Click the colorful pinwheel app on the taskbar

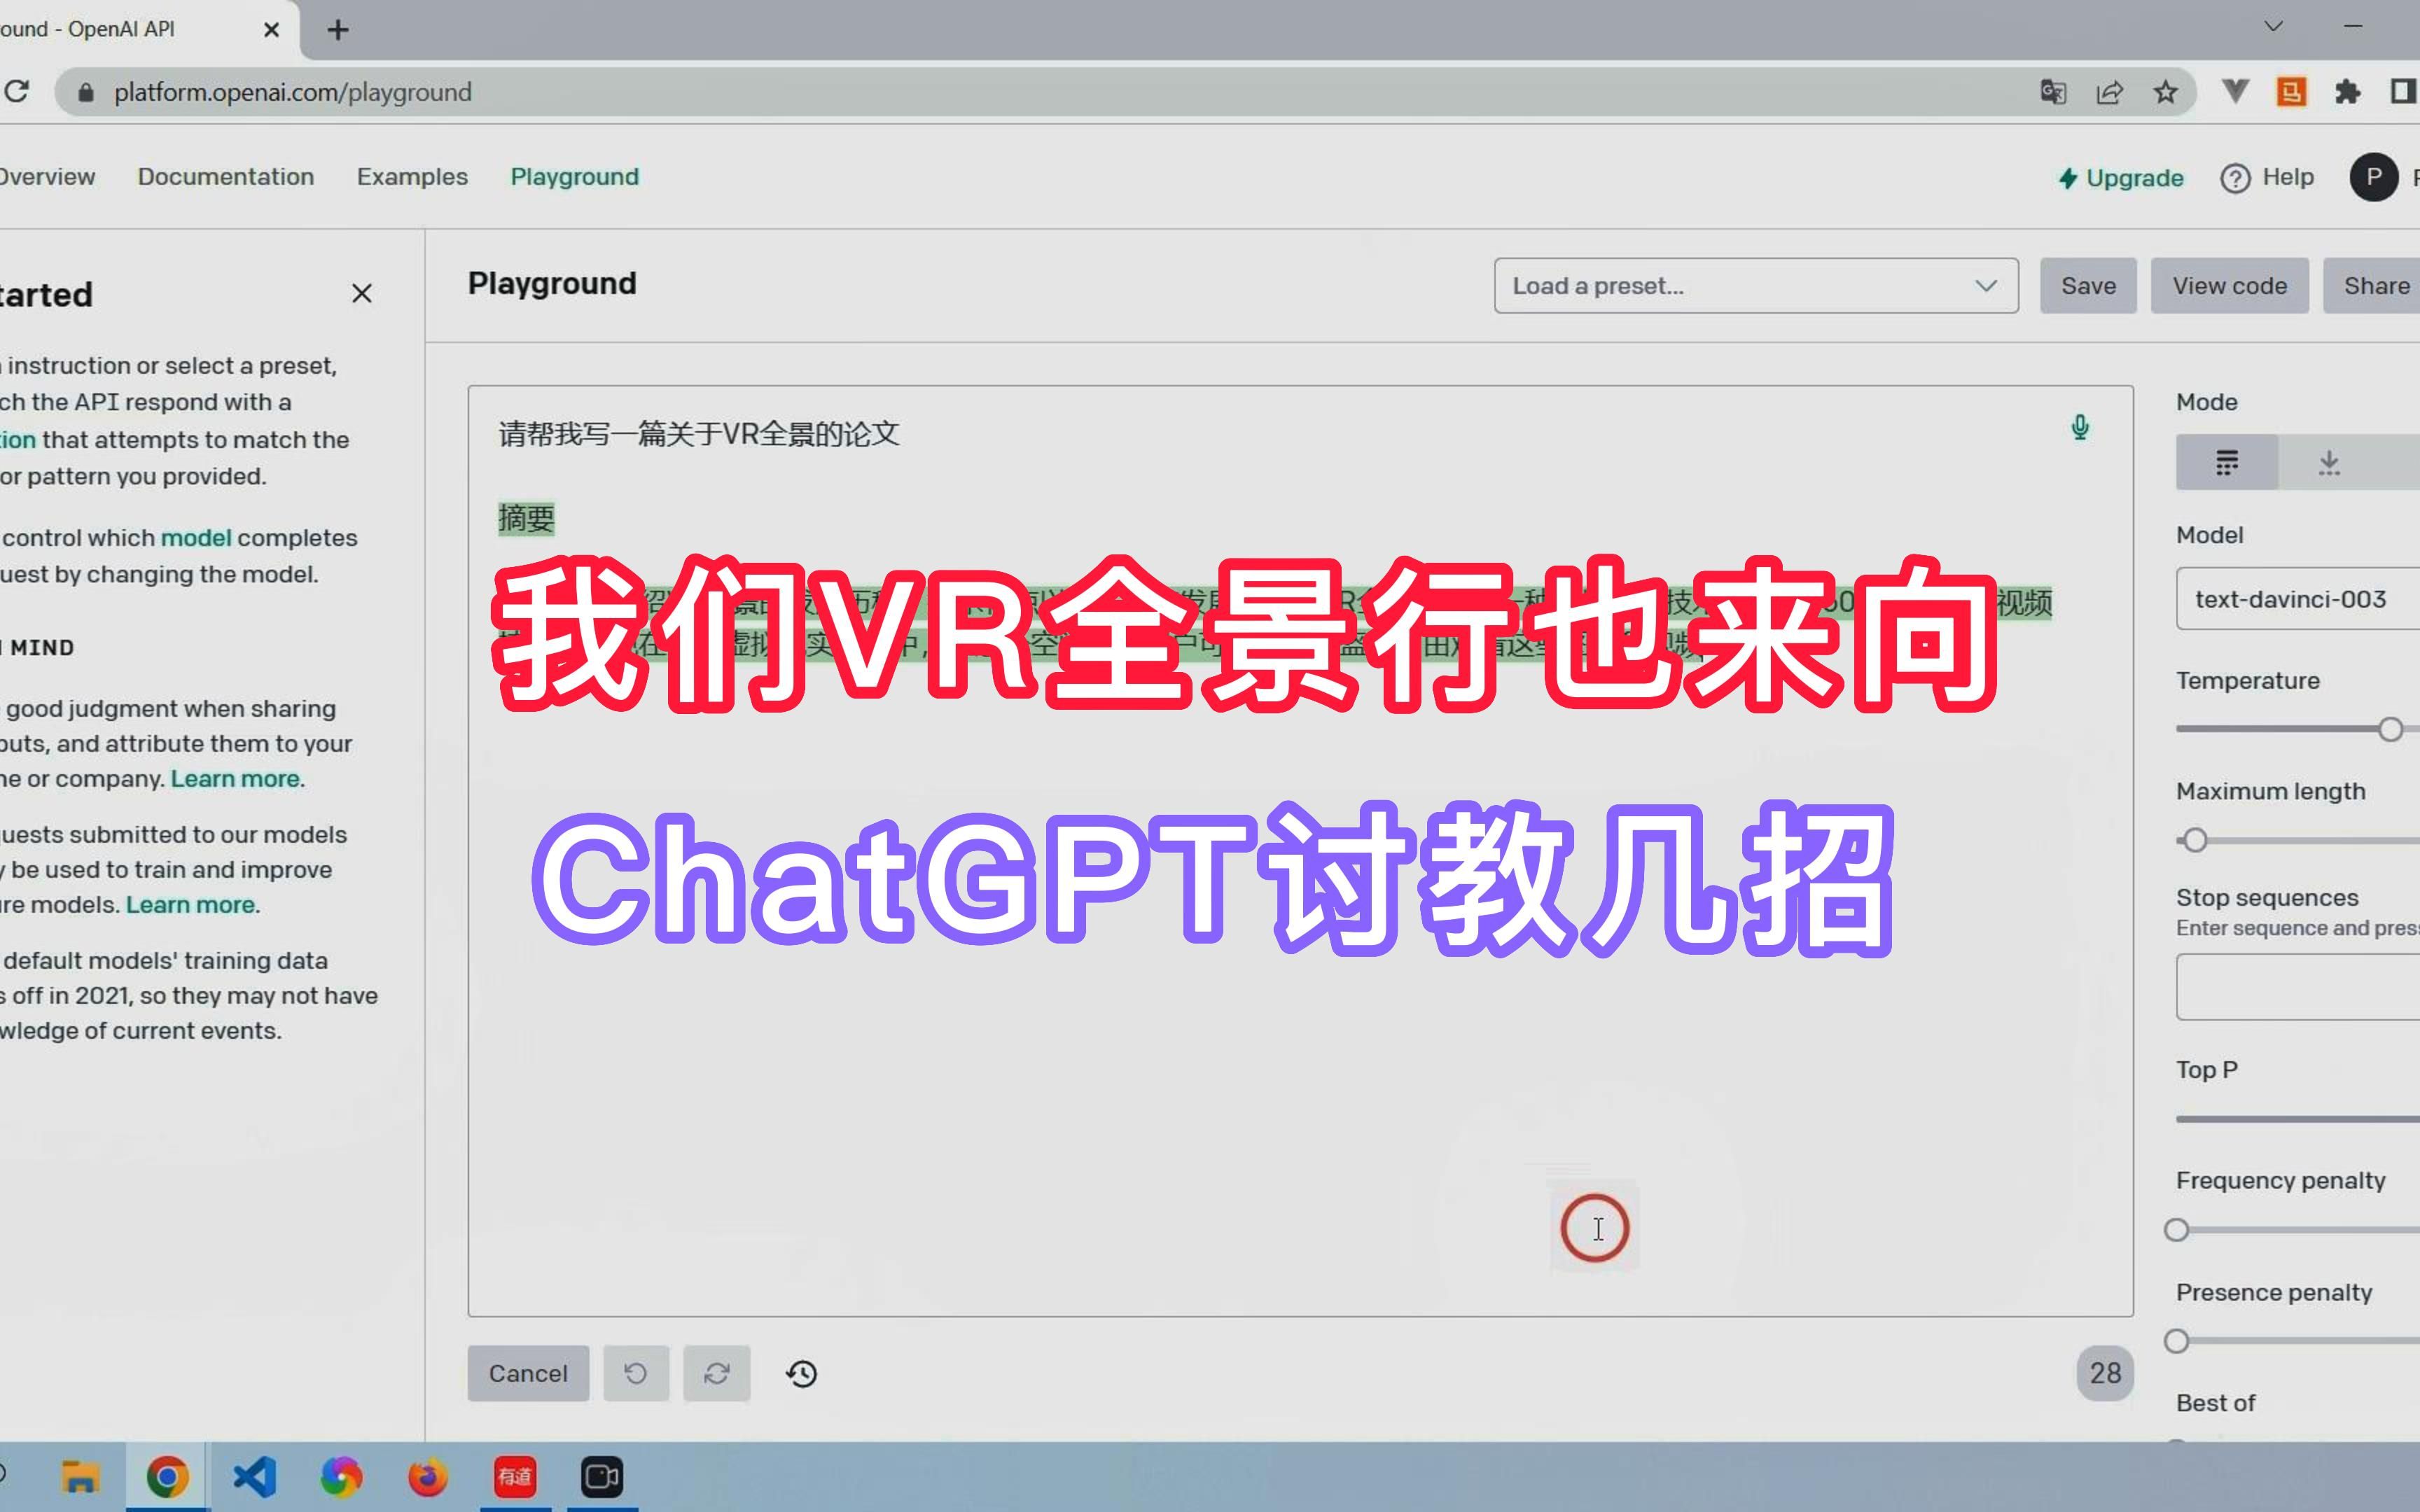(341, 1476)
